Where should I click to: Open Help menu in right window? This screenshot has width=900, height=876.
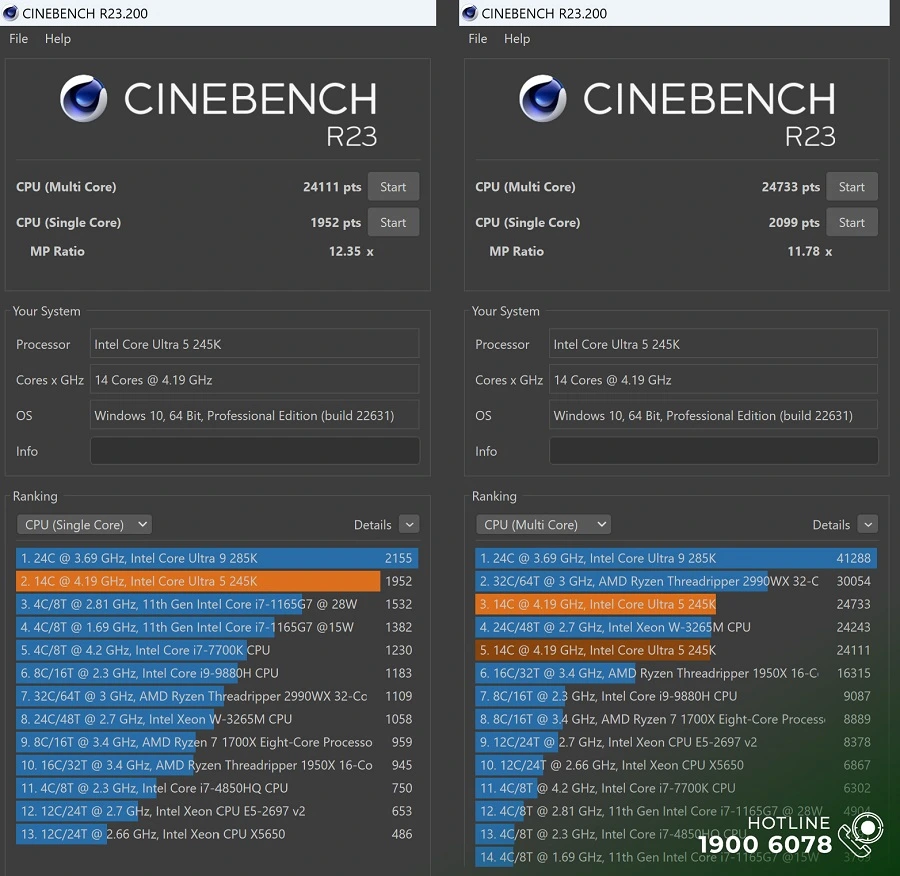pyautogui.click(x=517, y=38)
